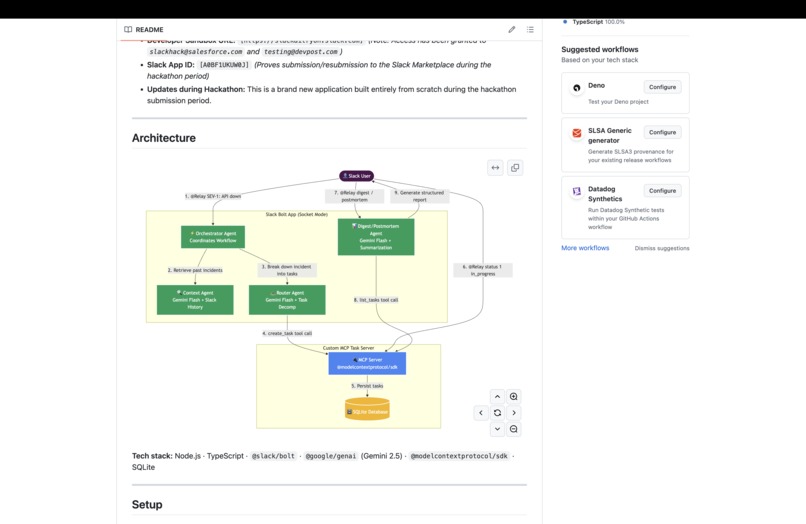Open the README outline list icon
Viewport: 806px width, 524px height.
(x=530, y=29)
